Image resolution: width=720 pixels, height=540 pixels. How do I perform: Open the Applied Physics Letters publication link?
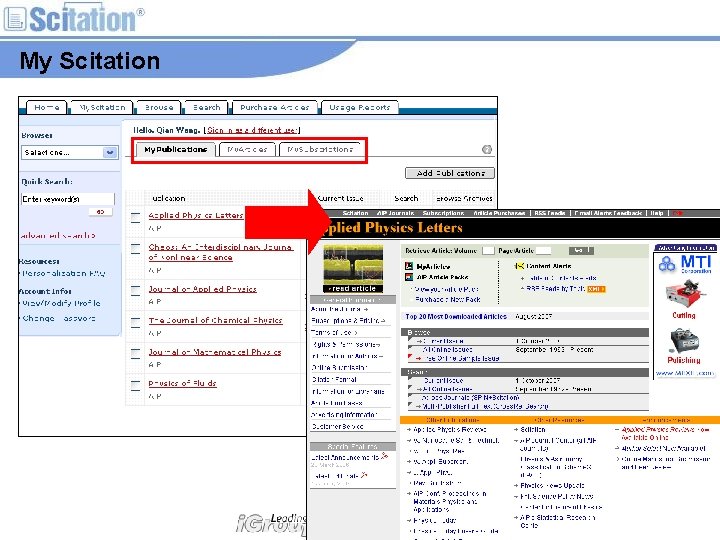(x=196, y=215)
